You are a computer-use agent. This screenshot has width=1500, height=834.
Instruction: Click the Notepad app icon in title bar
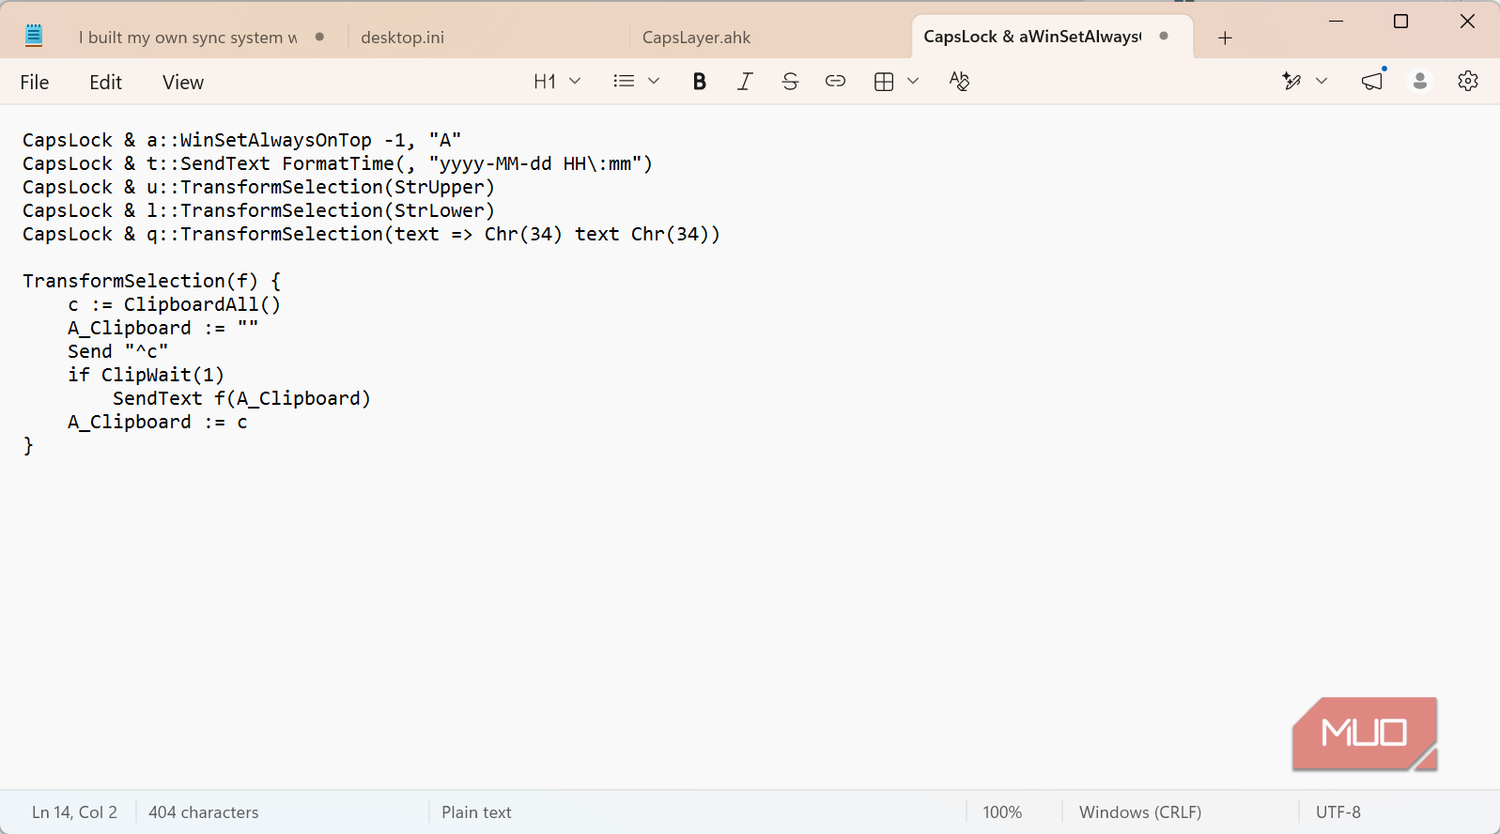coord(33,36)
